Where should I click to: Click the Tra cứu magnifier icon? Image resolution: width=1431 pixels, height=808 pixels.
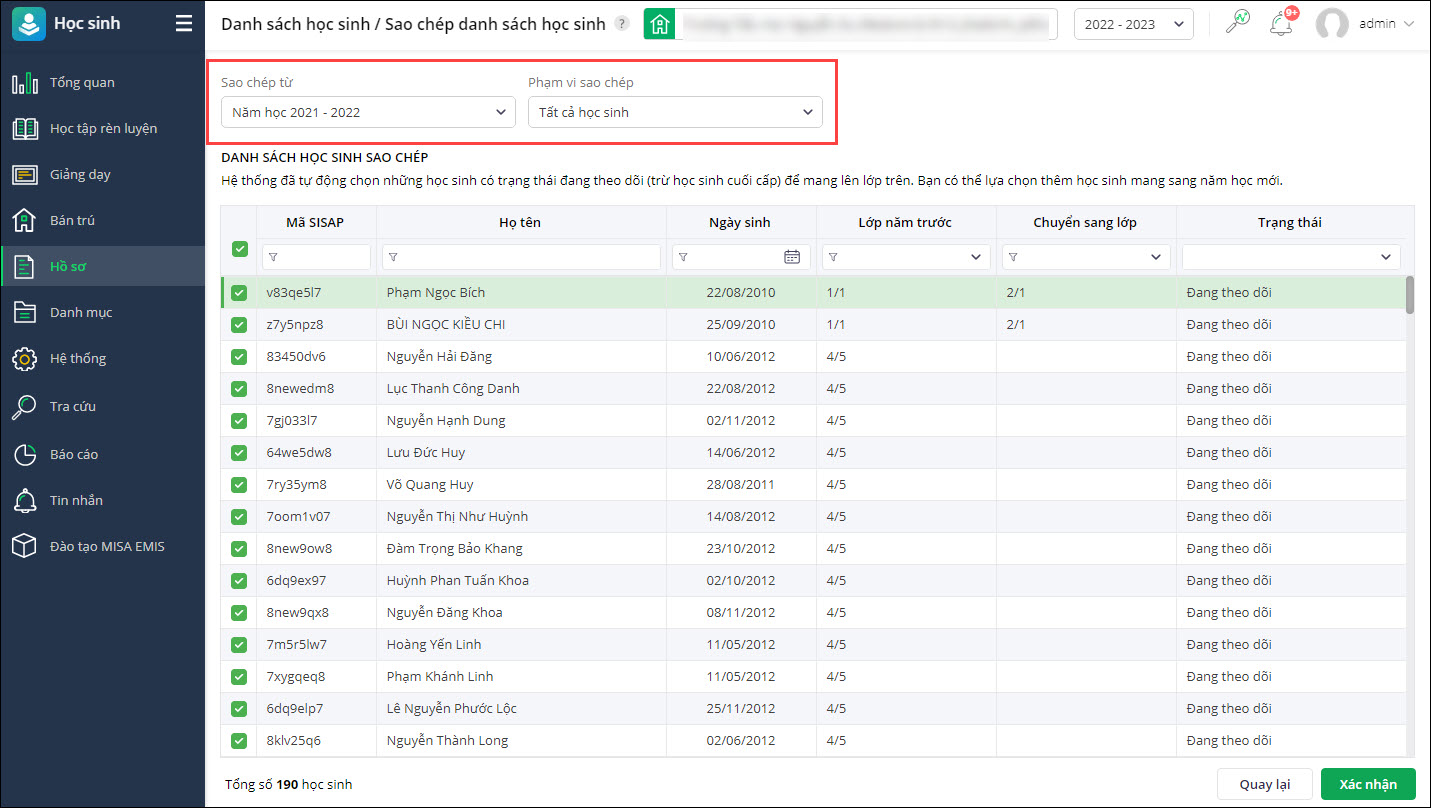pyautogui.click(x=25, y=407)
